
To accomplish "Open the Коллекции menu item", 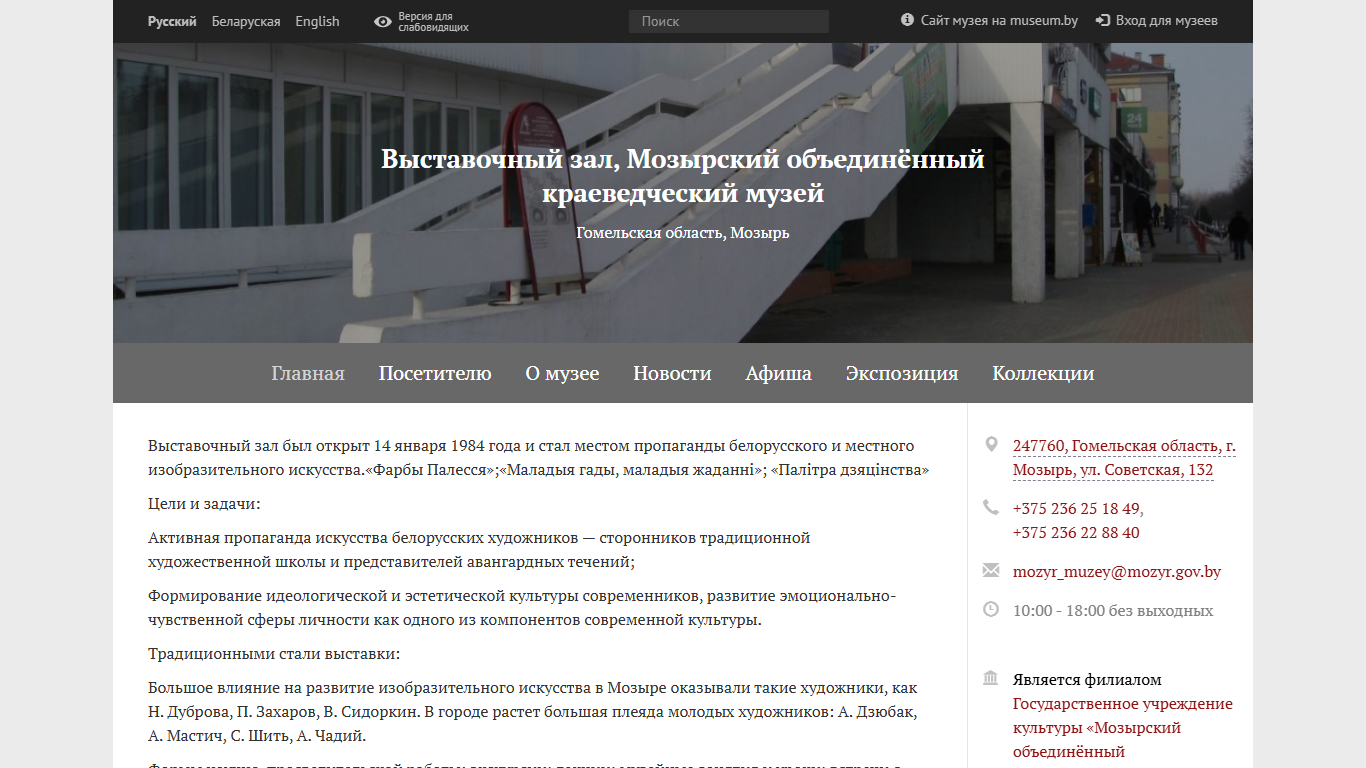I will [1043, 373].
